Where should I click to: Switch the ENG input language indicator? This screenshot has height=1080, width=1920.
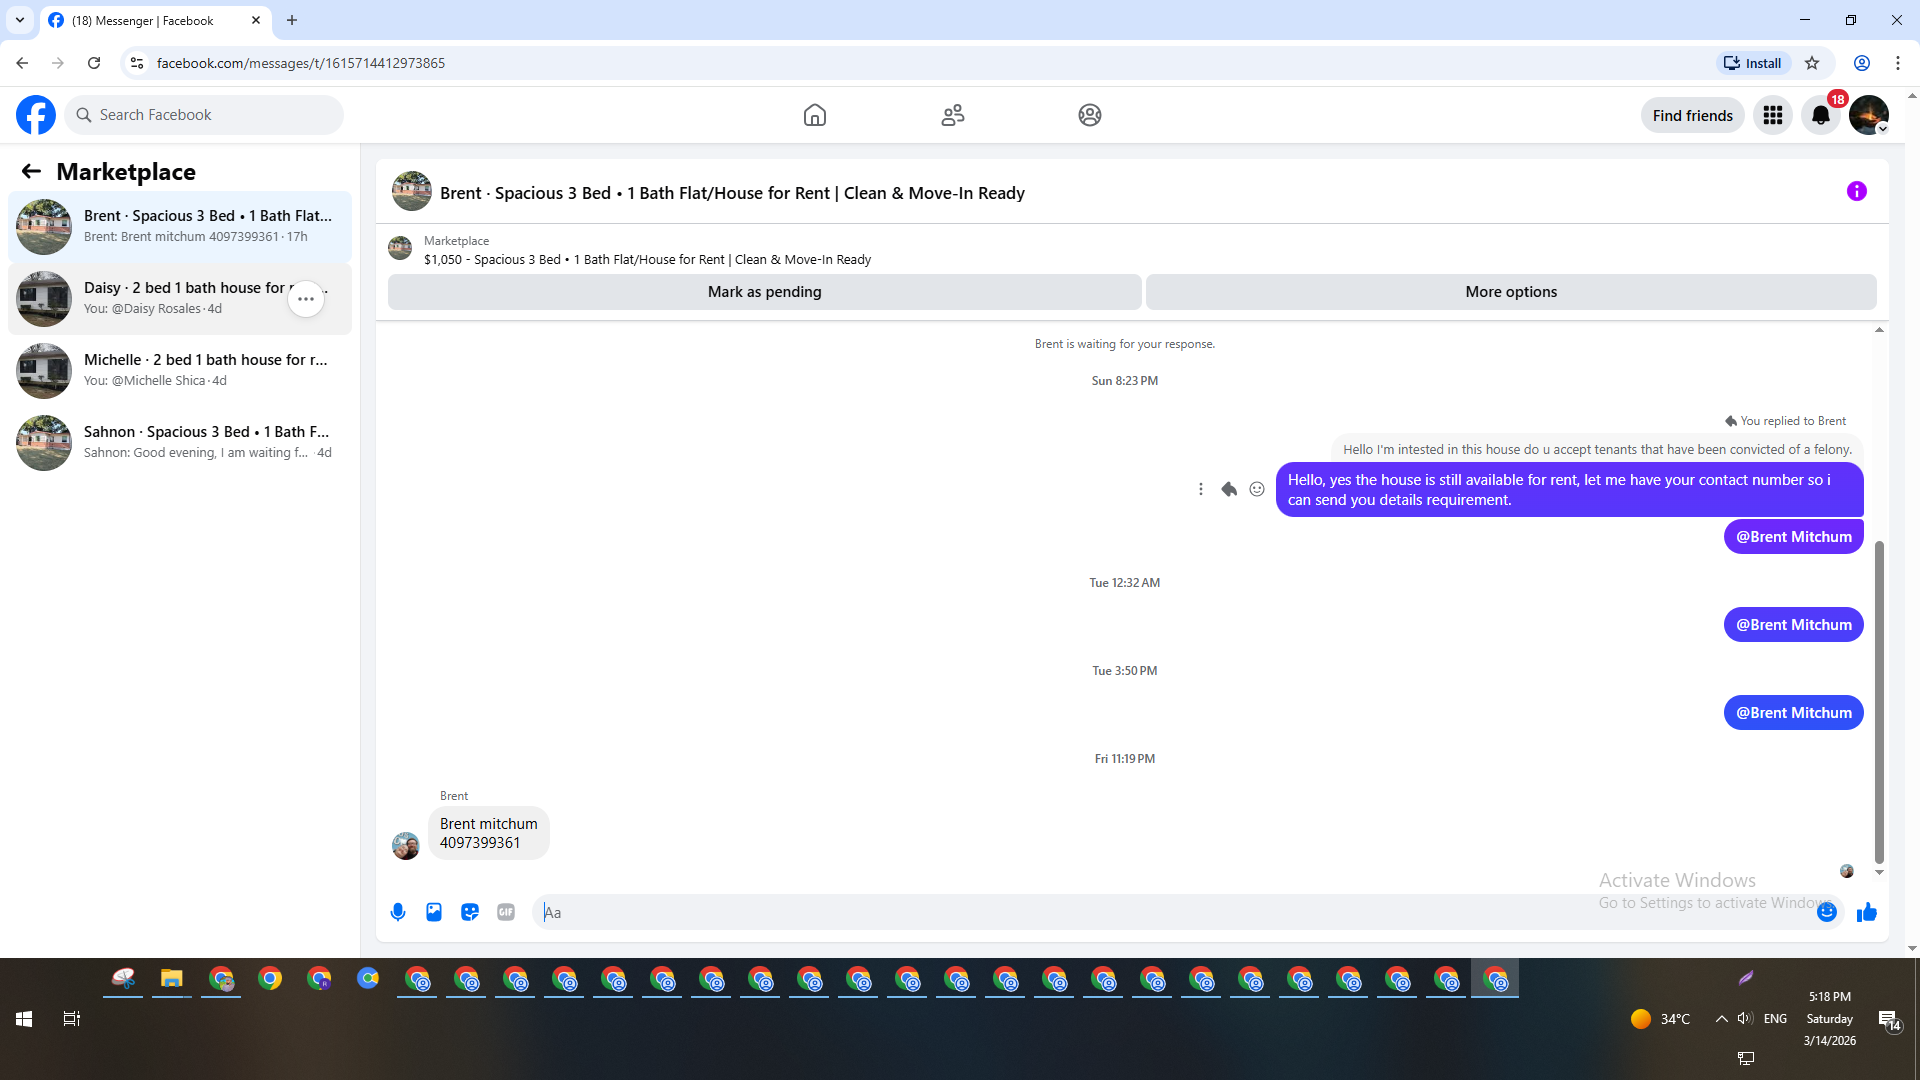[x=1775, y=1019]
